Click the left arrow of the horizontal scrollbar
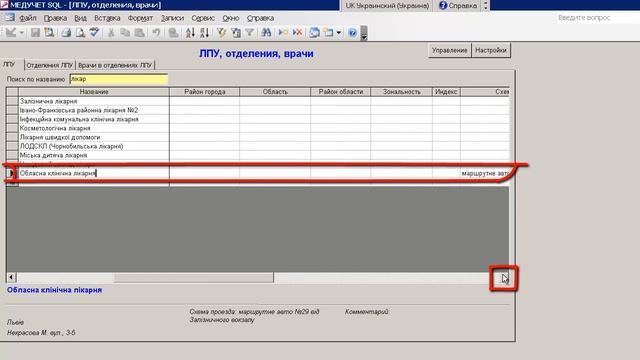The width and height of the screenshot is (640, 360). pos(11,278)
